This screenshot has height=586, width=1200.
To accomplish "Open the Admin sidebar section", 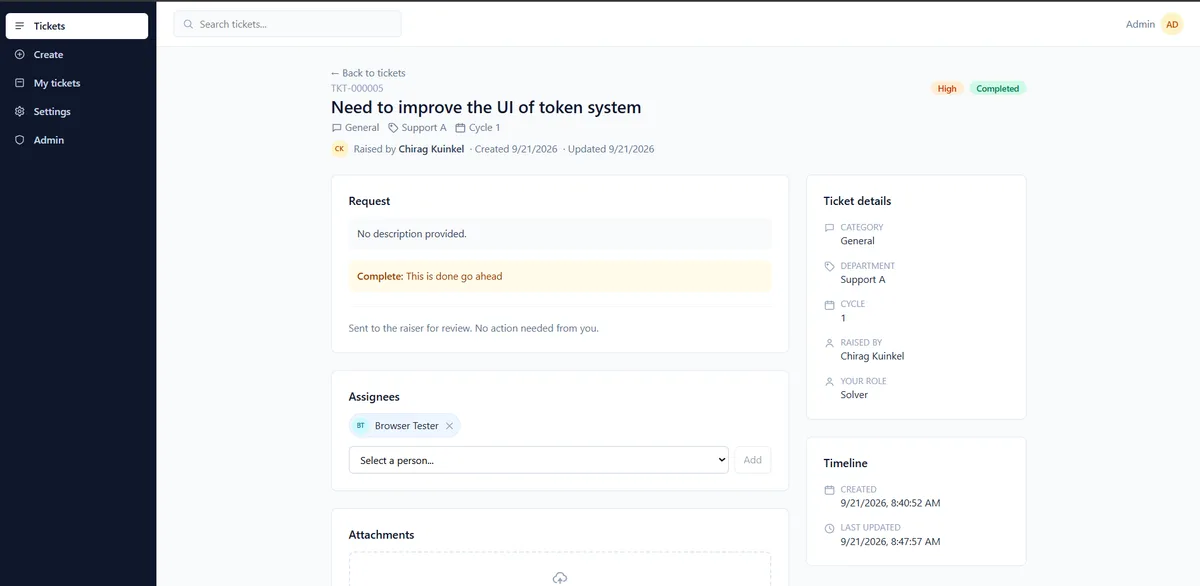I will click(x=77, y=140).
